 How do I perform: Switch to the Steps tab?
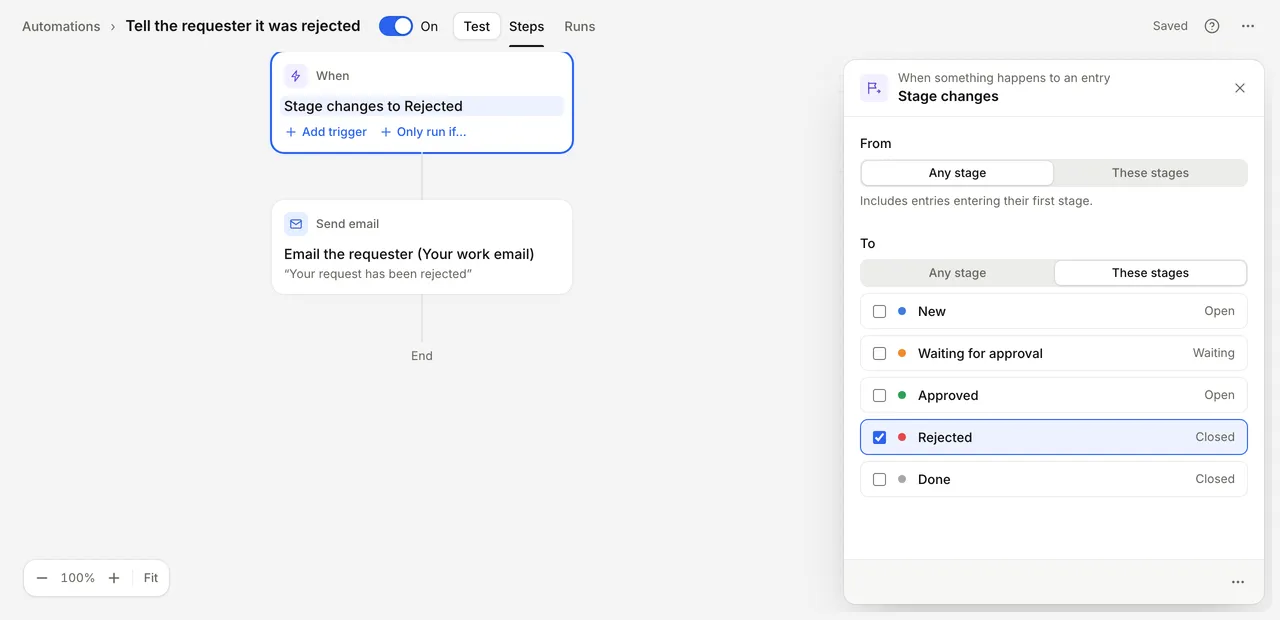(526, 27)
